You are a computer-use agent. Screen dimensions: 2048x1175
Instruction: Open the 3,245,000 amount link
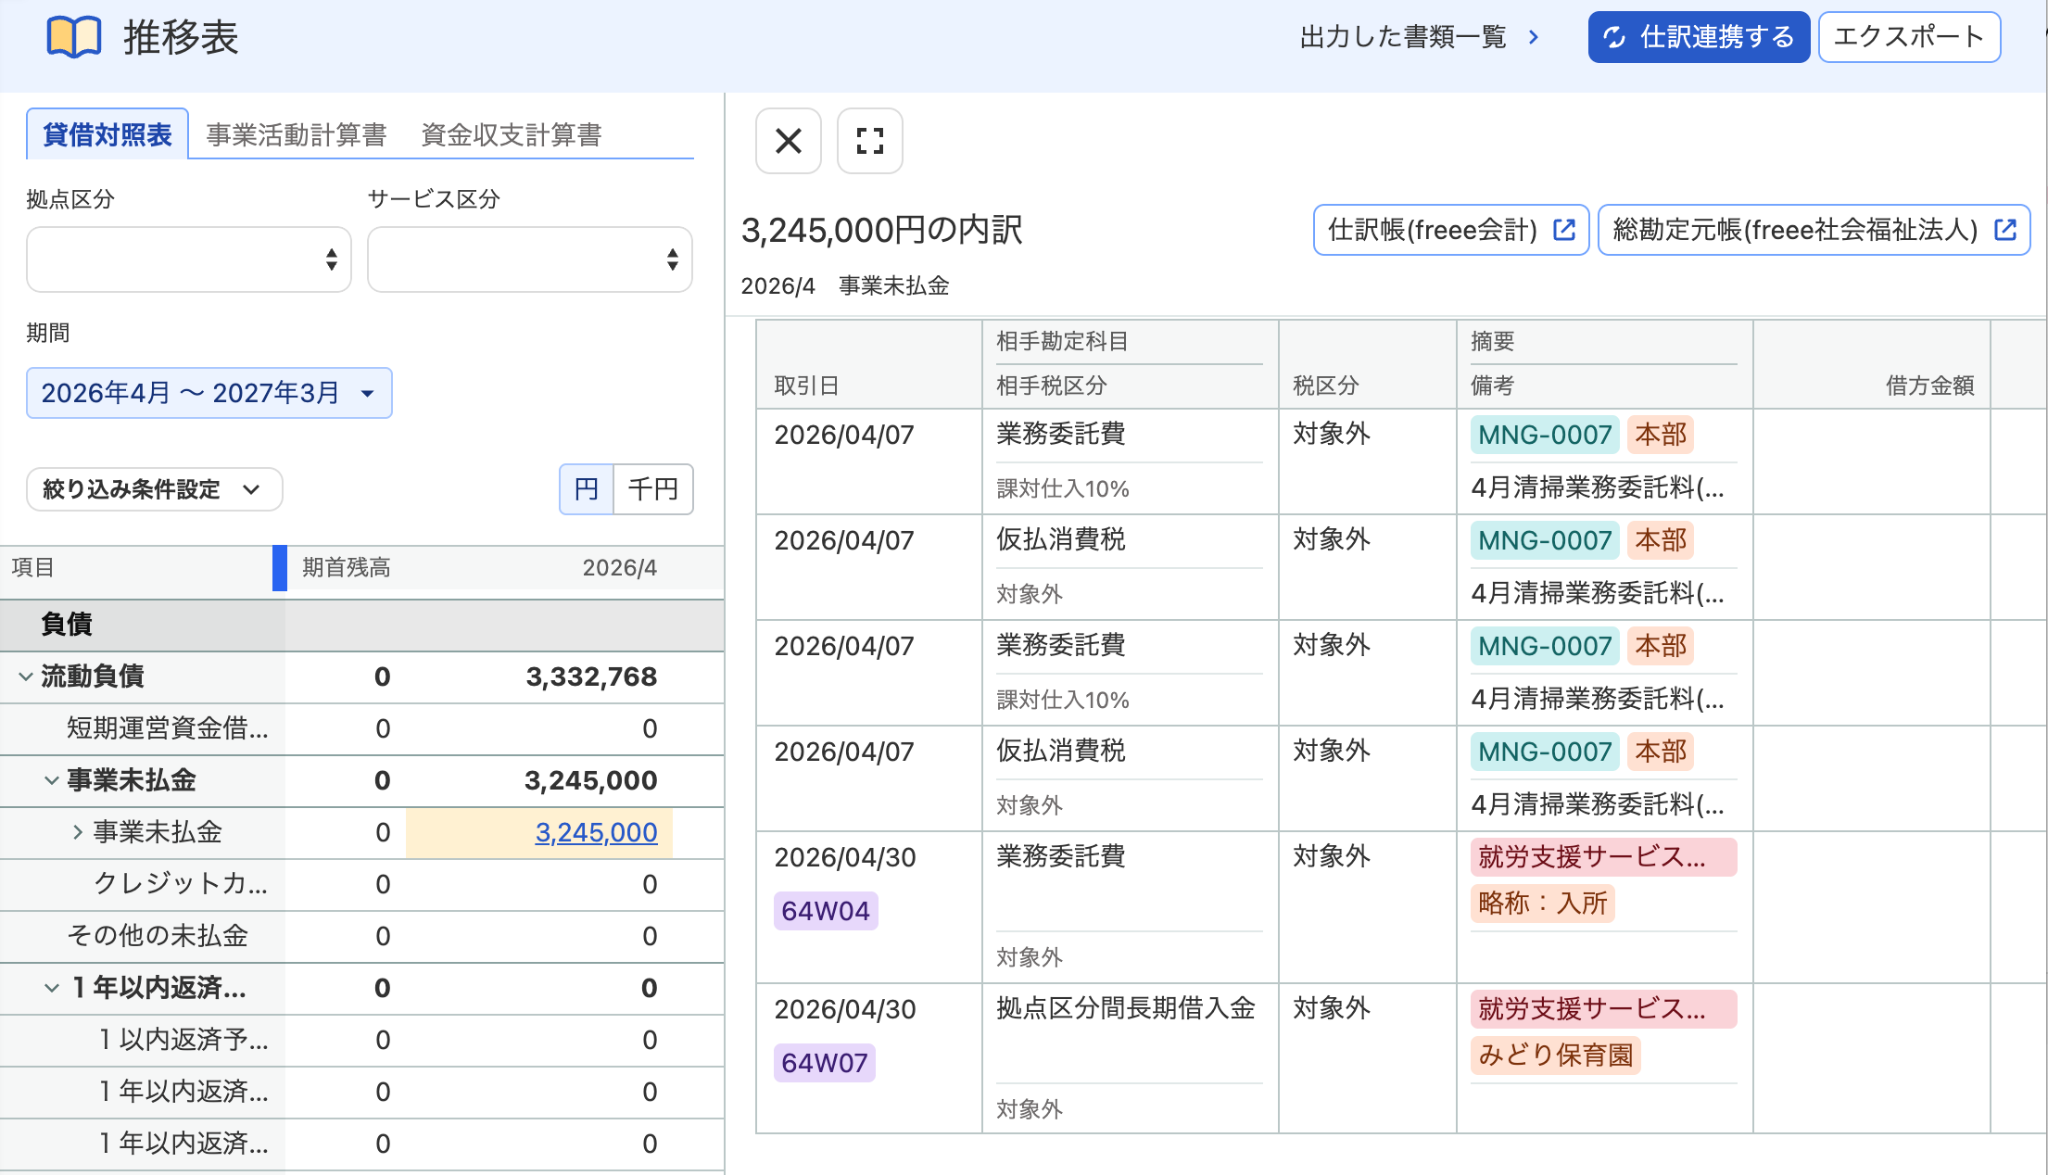click(596, 832)
